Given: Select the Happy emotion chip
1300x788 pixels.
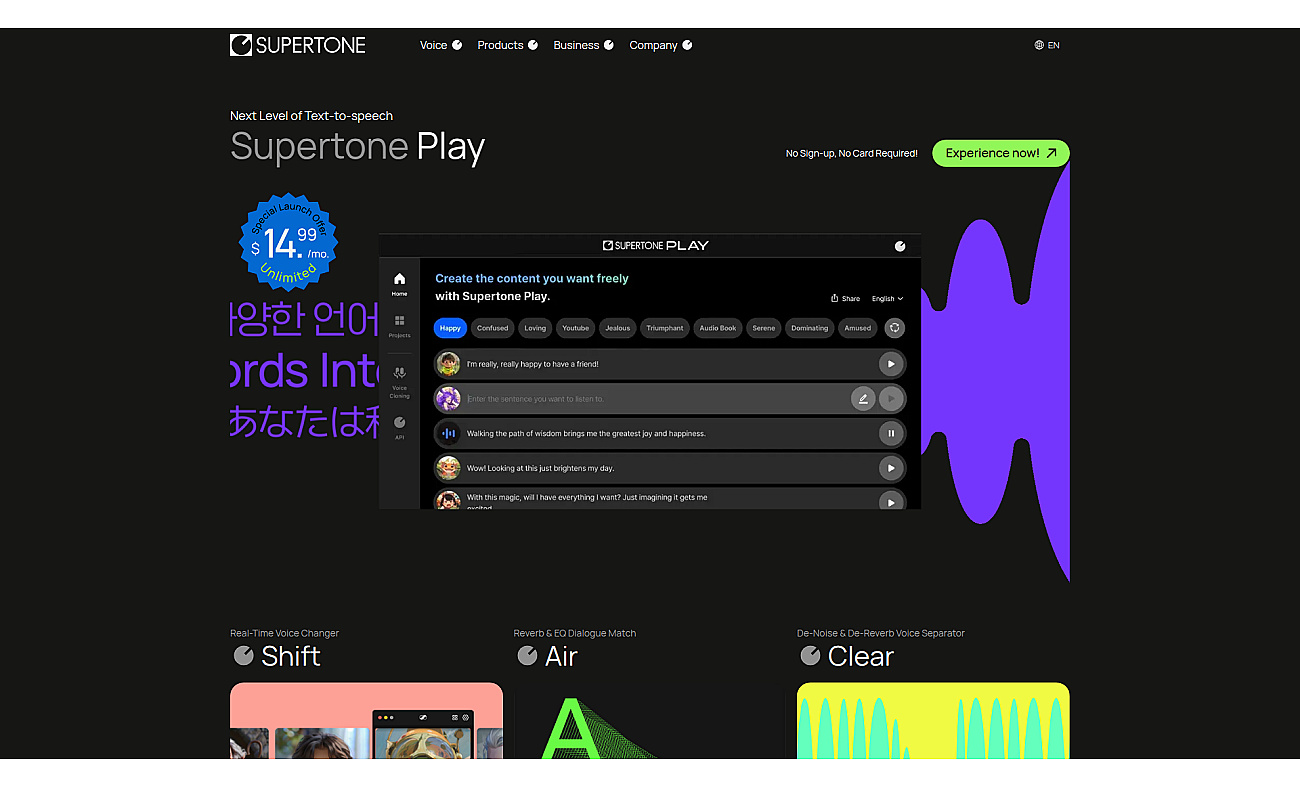Looking at the screenshot, I should [x=450, y=328].
